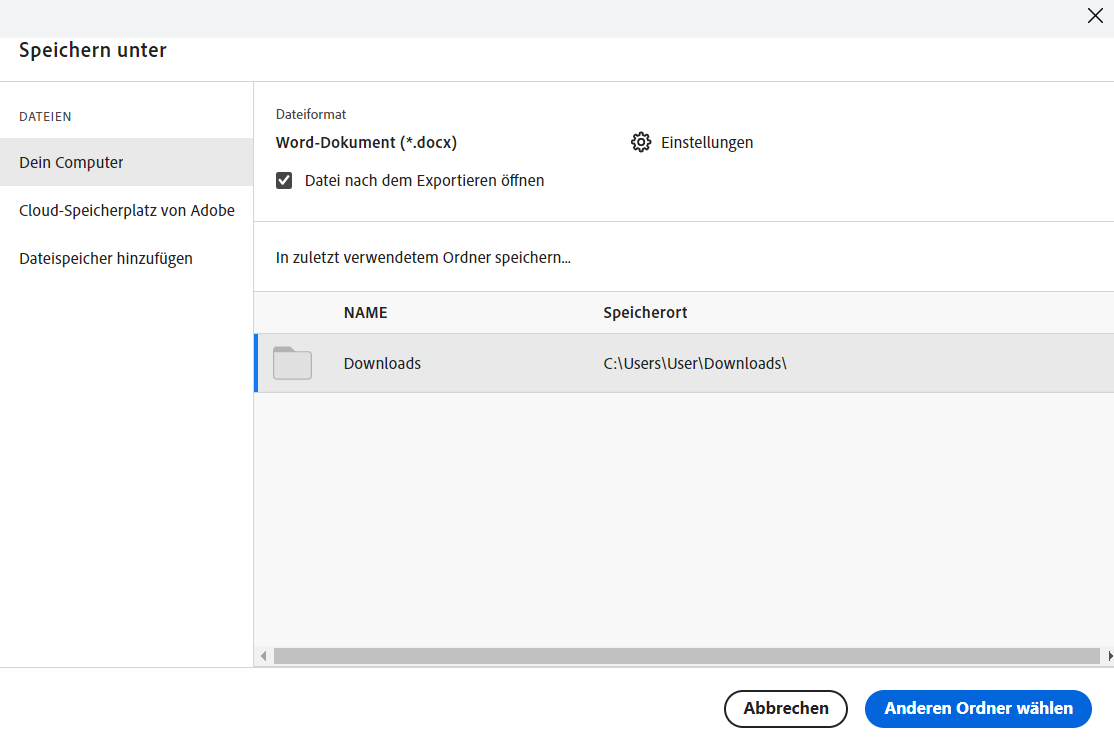
Task: Click the left scroll arrow icon
Action: 263,656
